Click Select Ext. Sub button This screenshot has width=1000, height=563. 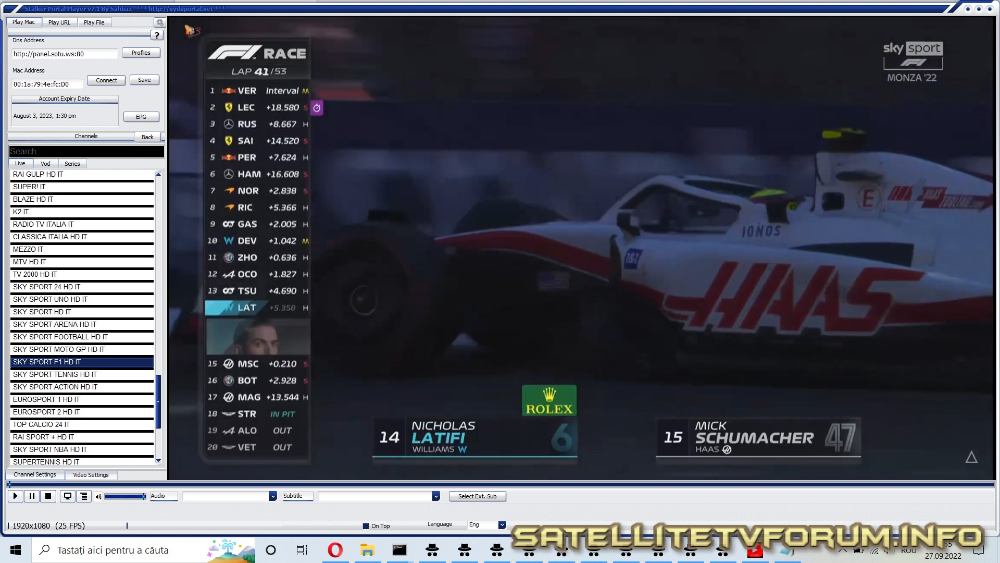478,496
